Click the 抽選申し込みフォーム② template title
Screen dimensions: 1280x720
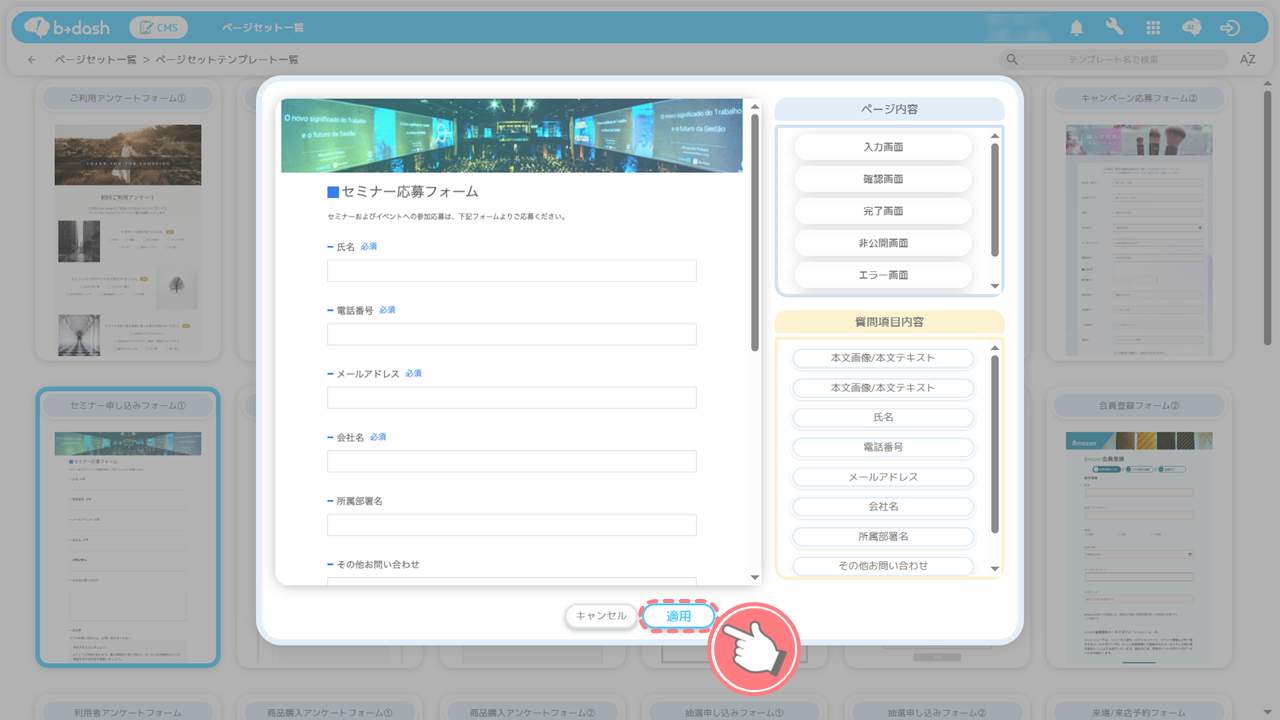pos(937,713)
